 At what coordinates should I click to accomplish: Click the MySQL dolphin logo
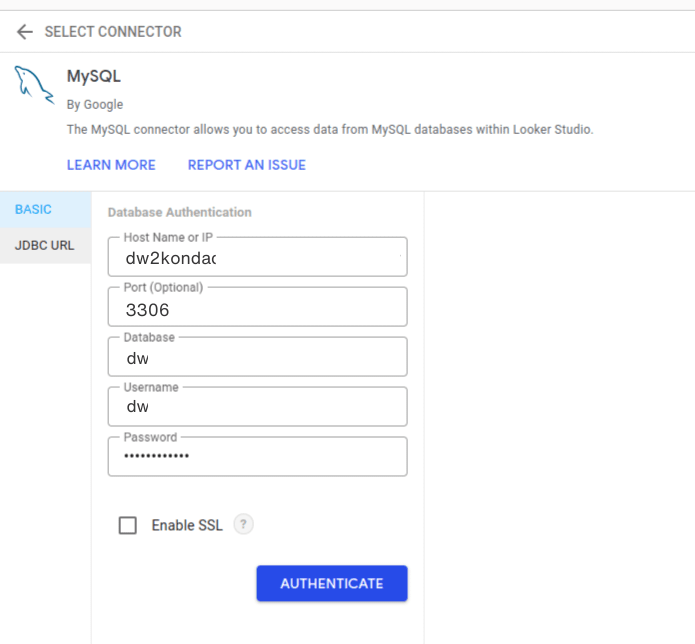tap(34, 85)
